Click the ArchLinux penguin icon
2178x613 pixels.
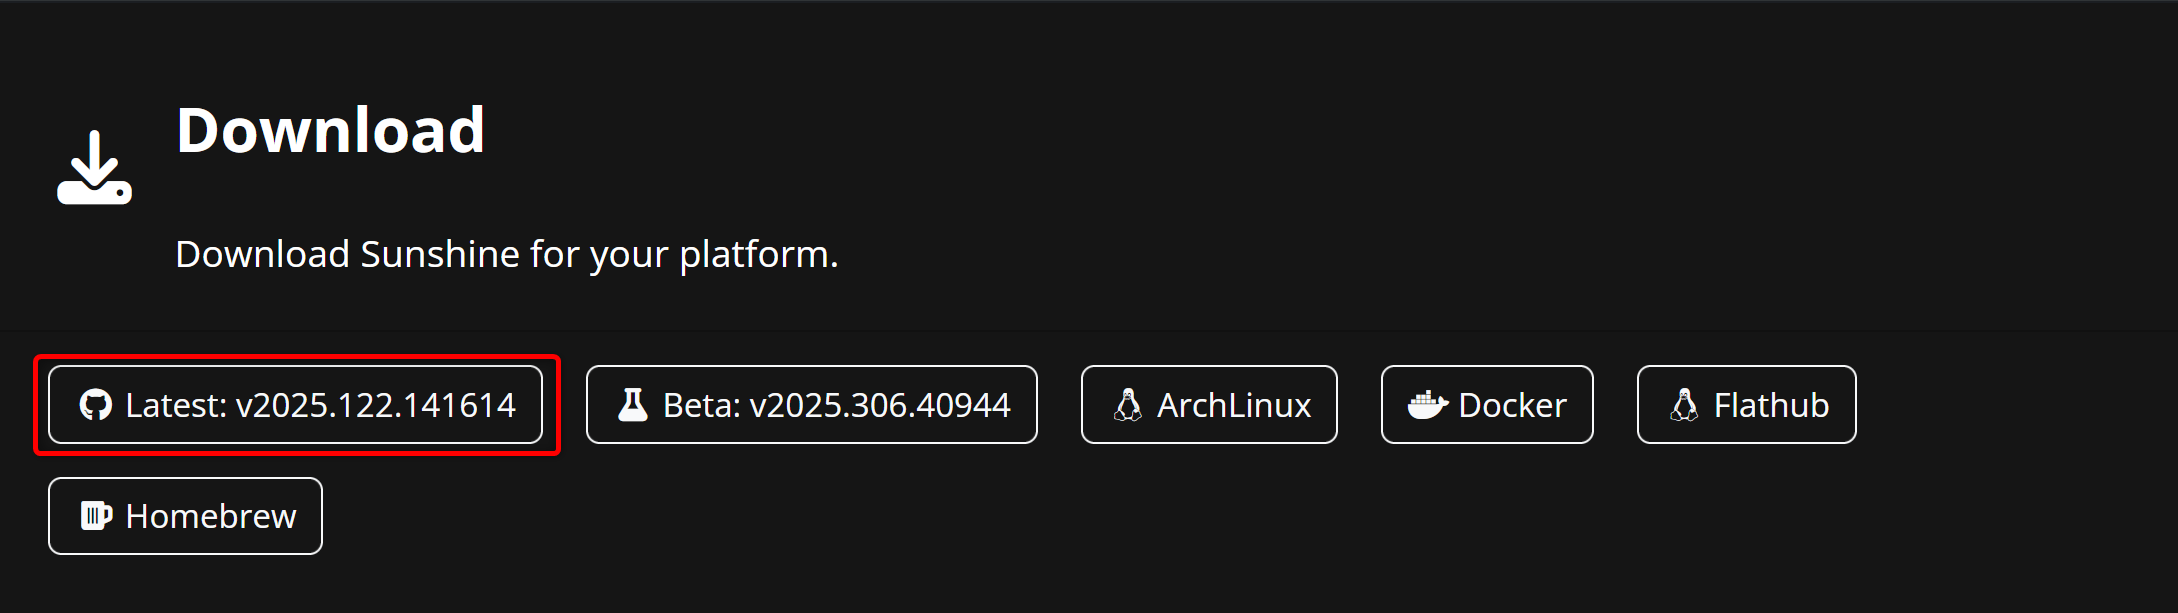(1128, 405)
